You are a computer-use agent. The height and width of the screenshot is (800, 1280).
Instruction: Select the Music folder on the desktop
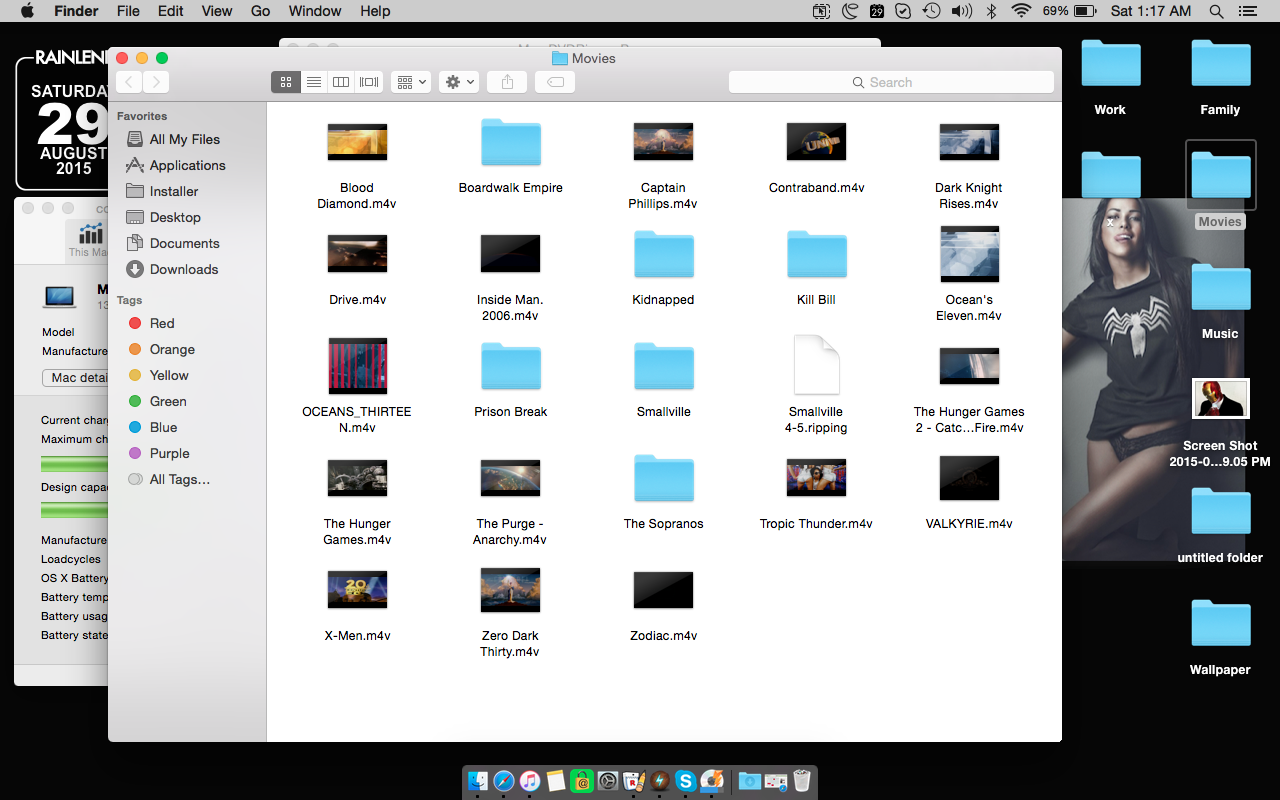[x=1220, y=287]
